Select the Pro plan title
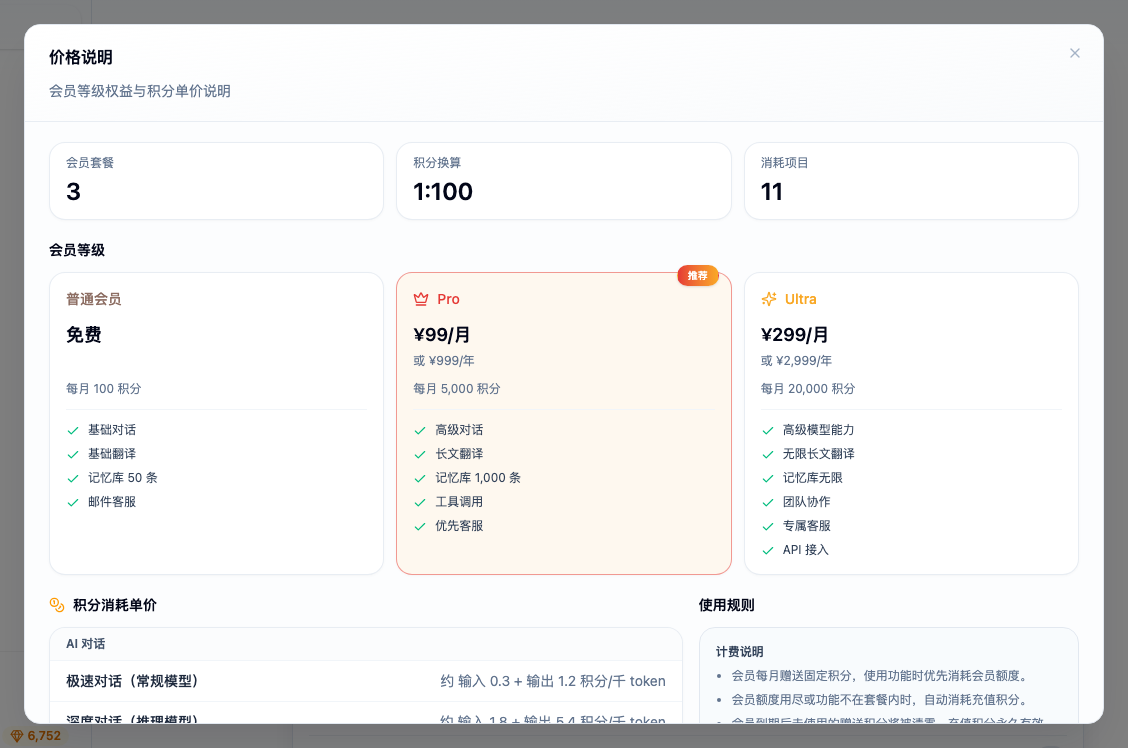This screenshot has height=748, width=1128. (448, 299)
